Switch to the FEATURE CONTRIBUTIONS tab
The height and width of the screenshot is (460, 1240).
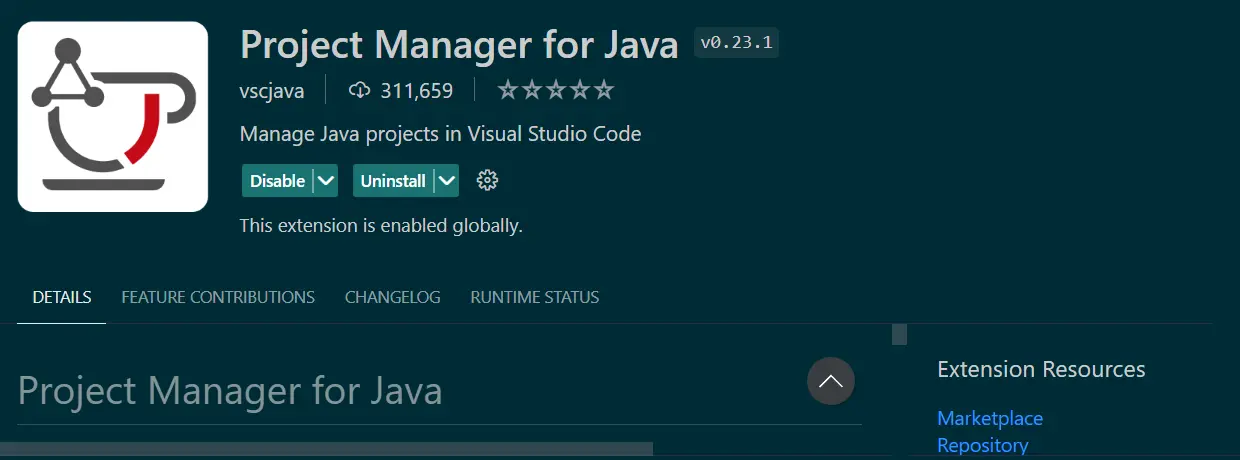(218, 297)
